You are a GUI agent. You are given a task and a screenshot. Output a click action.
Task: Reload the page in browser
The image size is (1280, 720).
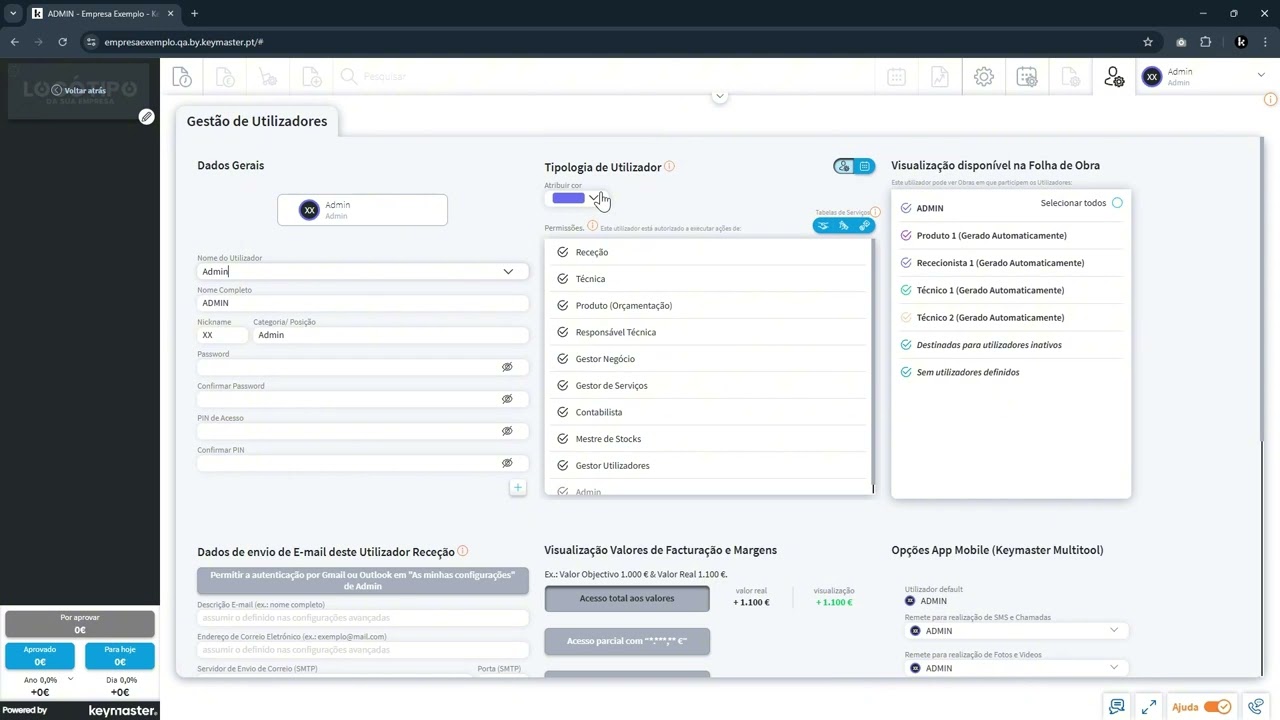pos(62,42)
